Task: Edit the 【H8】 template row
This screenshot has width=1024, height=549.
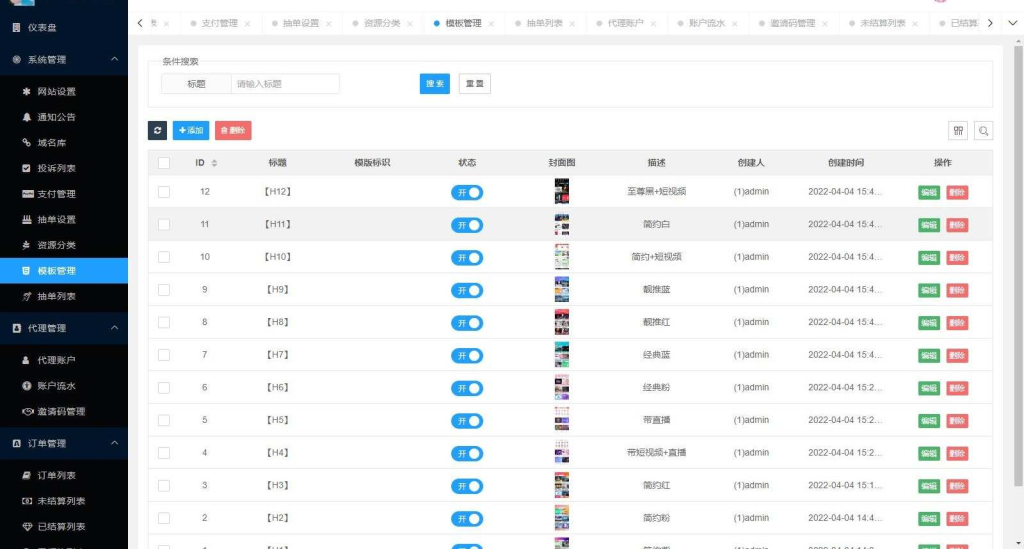Action: click(x=929, y=323)
